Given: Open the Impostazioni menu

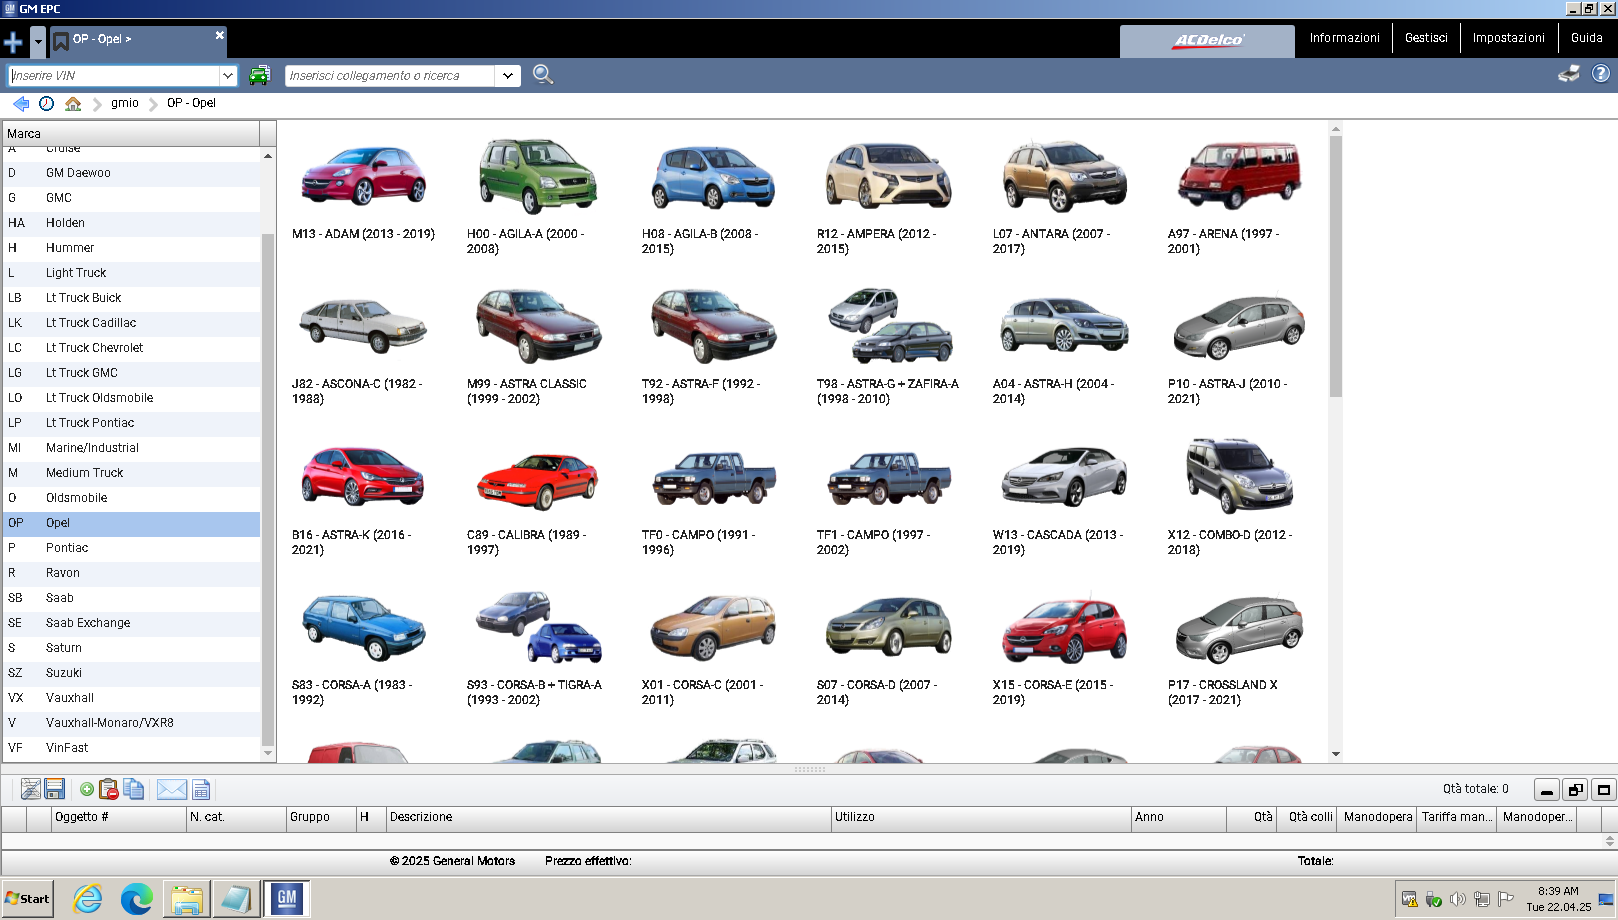Looking at the screenshot, I should (1508, 38).
